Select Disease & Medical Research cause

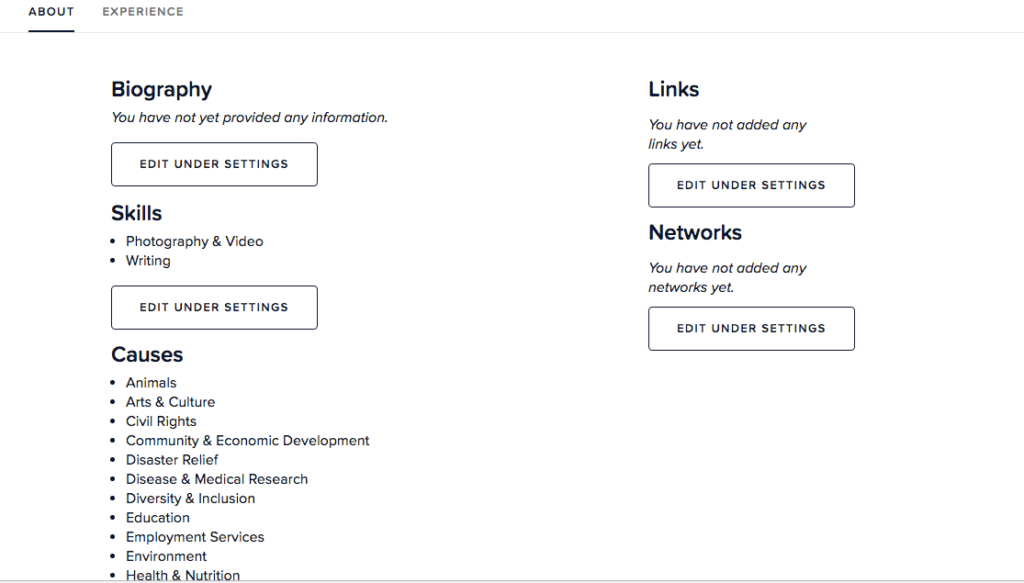tap(216, 479)
